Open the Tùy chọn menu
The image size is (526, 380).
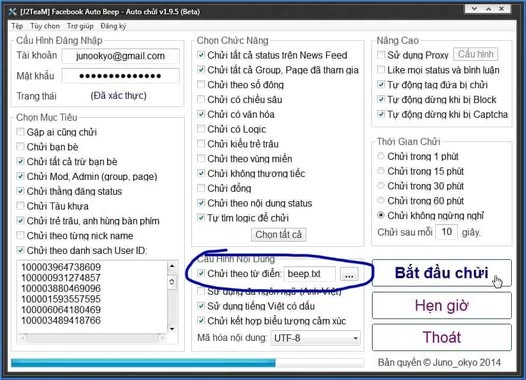pos(45,26)
